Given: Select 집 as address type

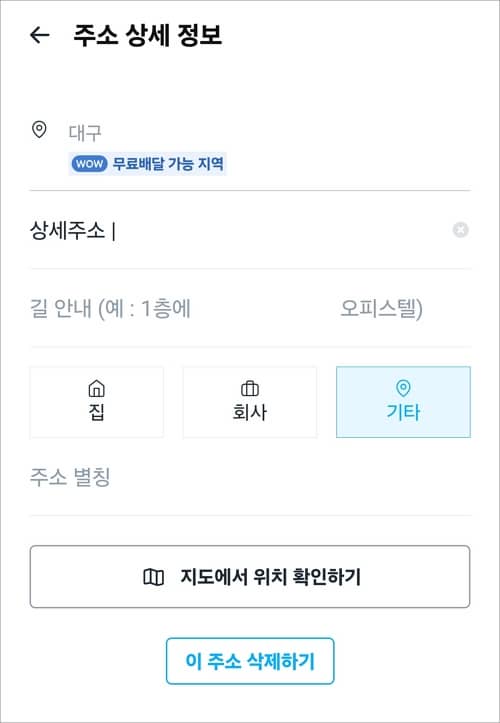Looking at the screenshot, I should tap(96, 402).
